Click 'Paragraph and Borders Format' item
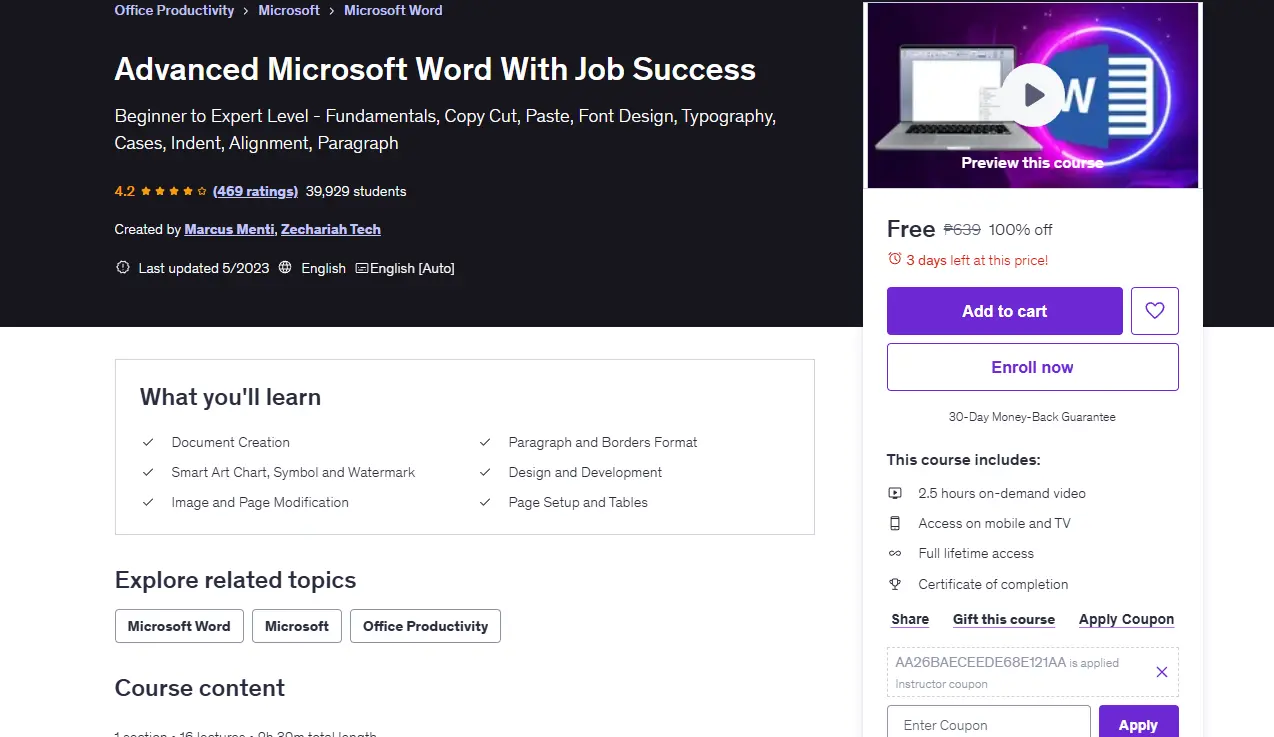The image size is (1274, 737). point(603,442)
